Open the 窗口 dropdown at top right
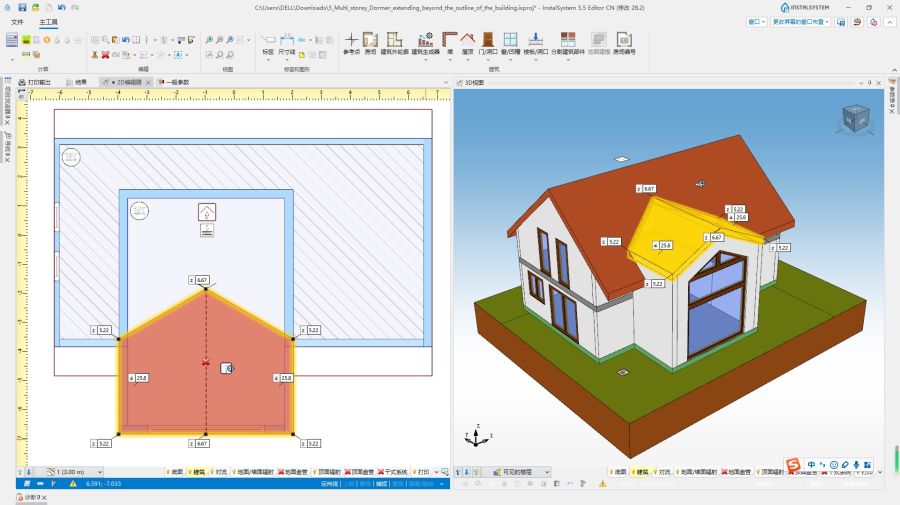Image resolution: width=900 pixels, height=505 pixels. (x=754, y=20)
